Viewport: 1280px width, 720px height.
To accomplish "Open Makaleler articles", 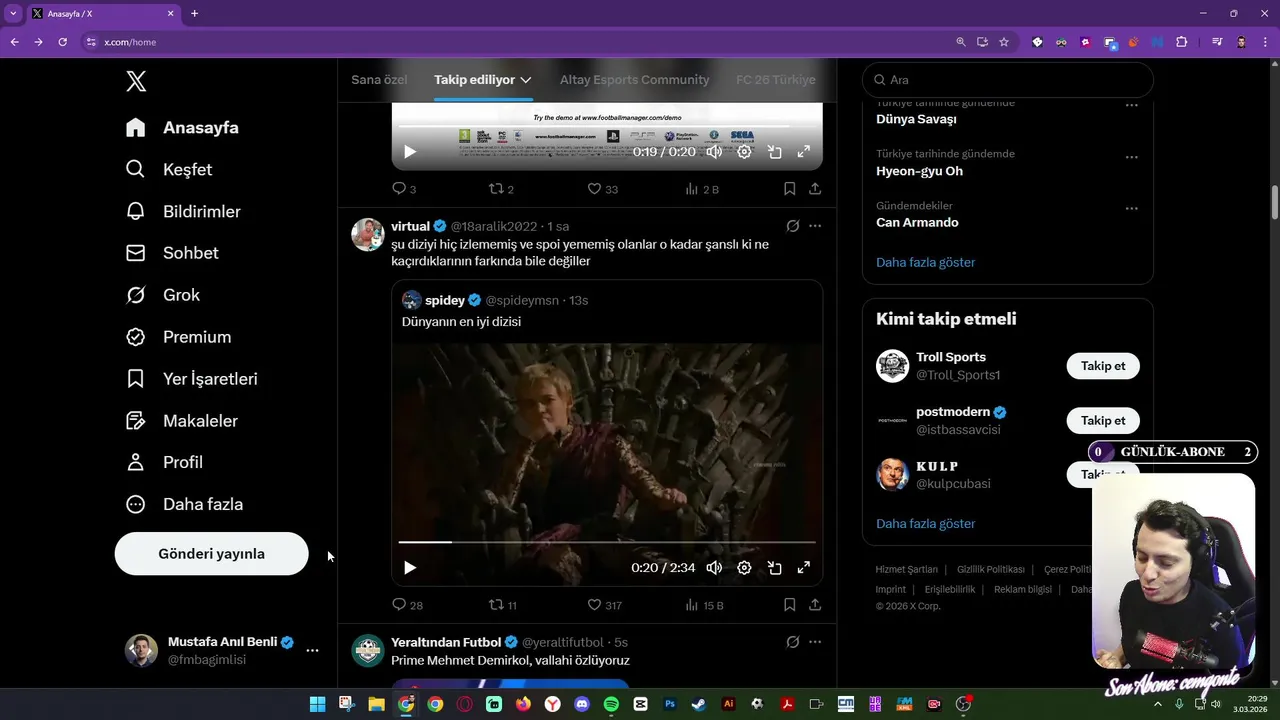I will coord(182,421).
